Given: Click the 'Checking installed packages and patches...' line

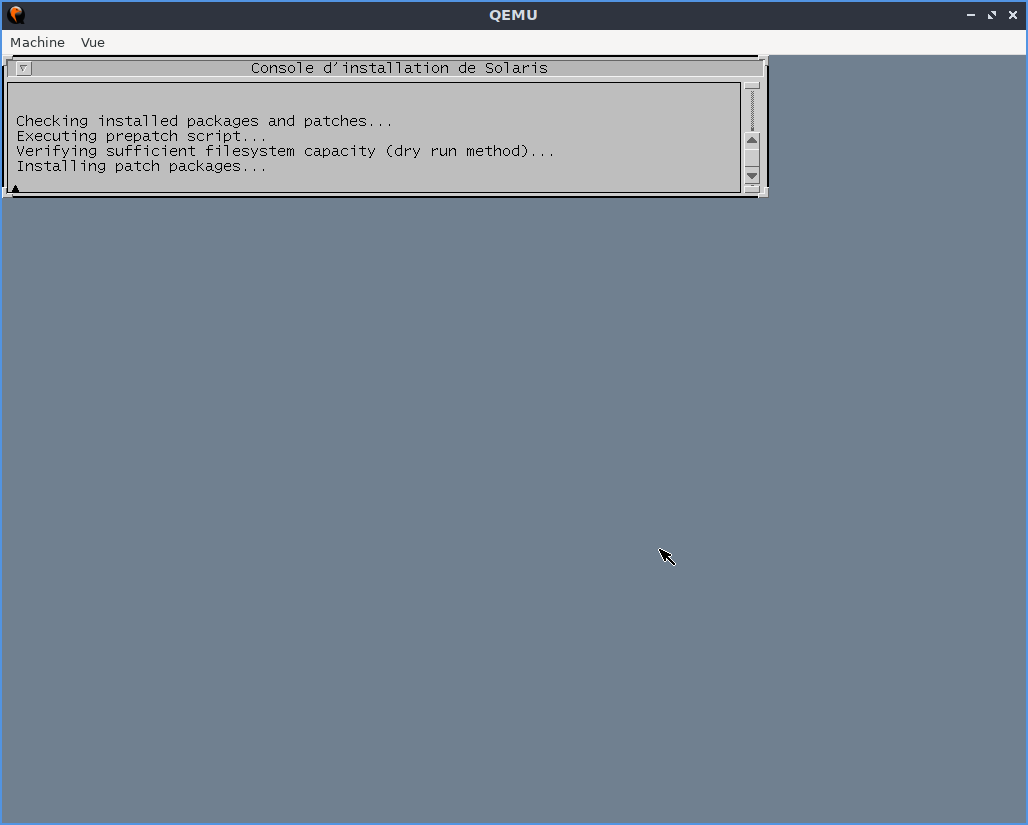Looking at the screenshot, I should pyautogui.click(x=204, y=121).
